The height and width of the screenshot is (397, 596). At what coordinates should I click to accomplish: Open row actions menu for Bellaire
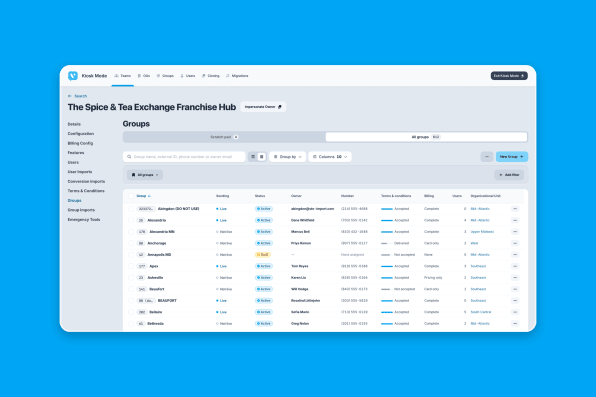(x=515, y=312)
